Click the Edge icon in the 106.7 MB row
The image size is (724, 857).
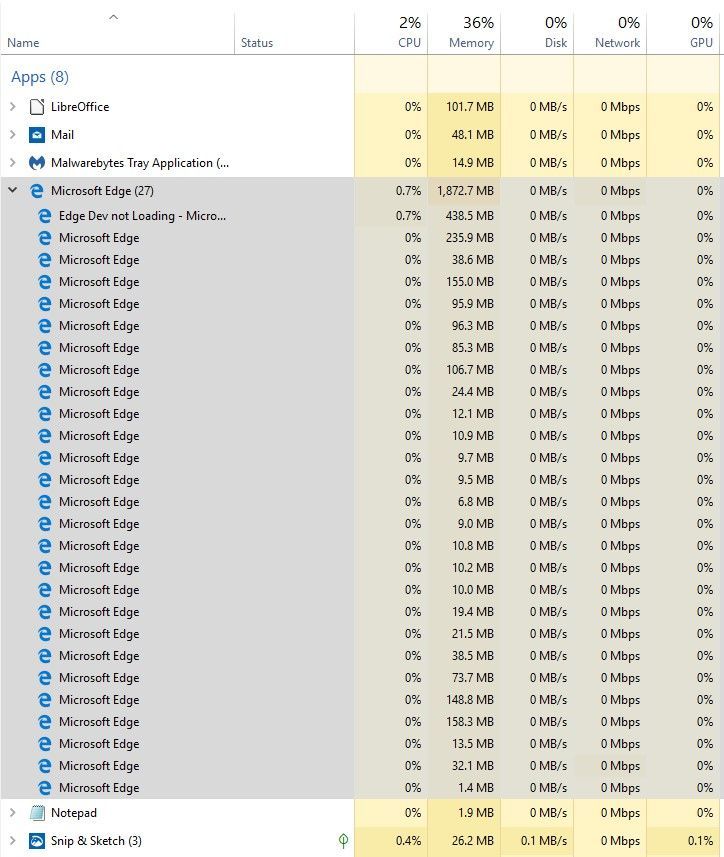(x=45, y=370)
